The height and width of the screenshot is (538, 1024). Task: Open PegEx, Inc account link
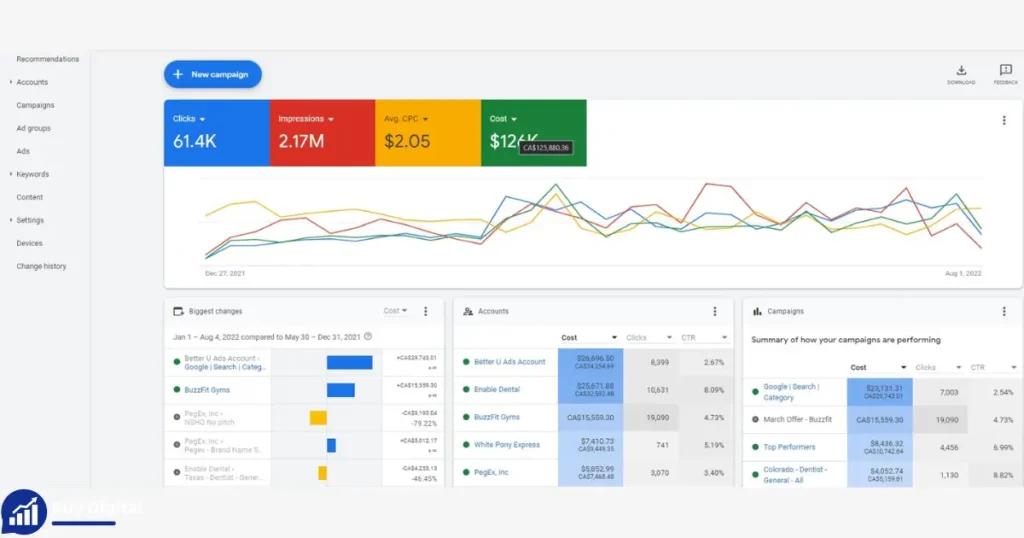pos(491,472)
